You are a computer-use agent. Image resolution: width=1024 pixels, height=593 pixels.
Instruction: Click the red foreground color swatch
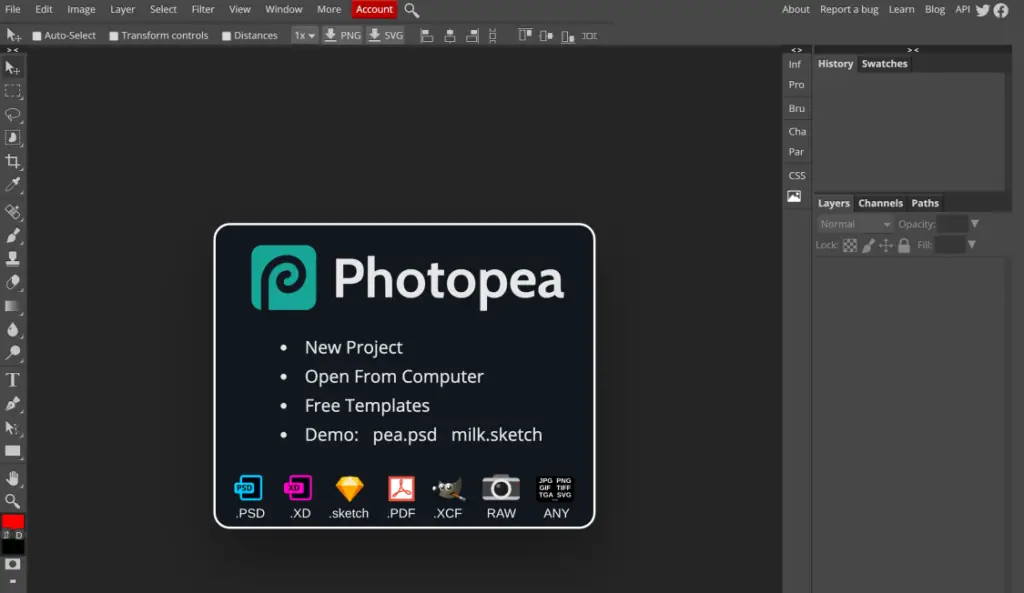[12, 521]
